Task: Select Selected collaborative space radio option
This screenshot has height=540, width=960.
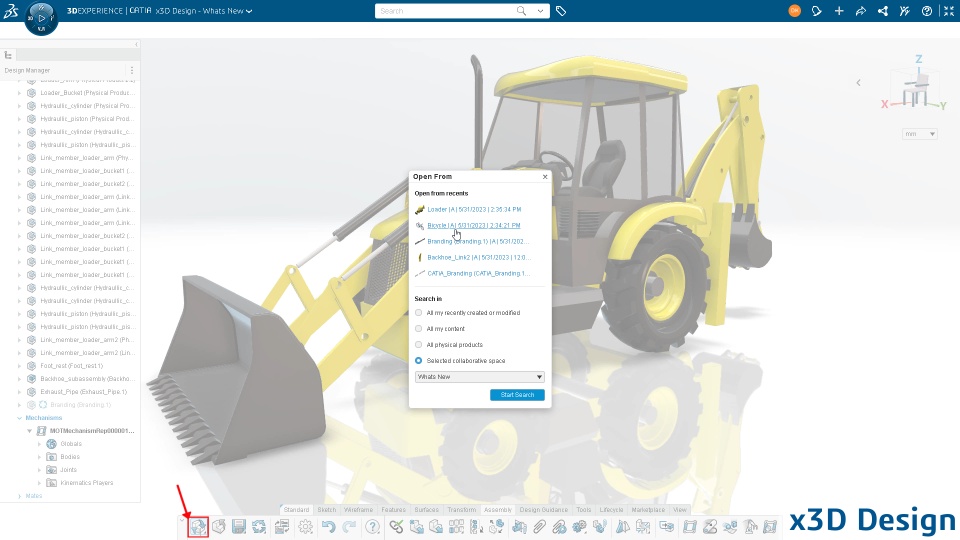Action: (x=419, y=361)
